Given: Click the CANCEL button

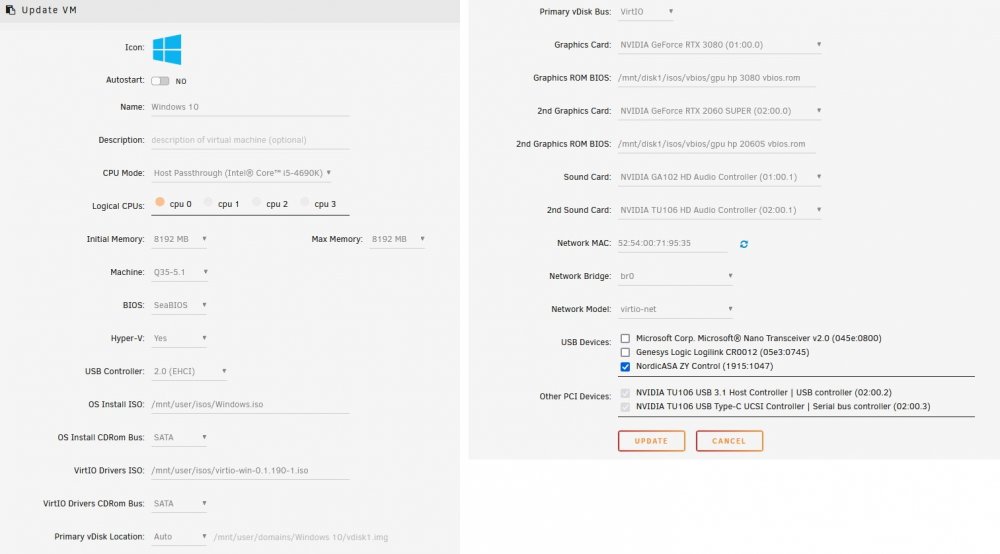Looking at the screenshot, I should click(729, 441).
